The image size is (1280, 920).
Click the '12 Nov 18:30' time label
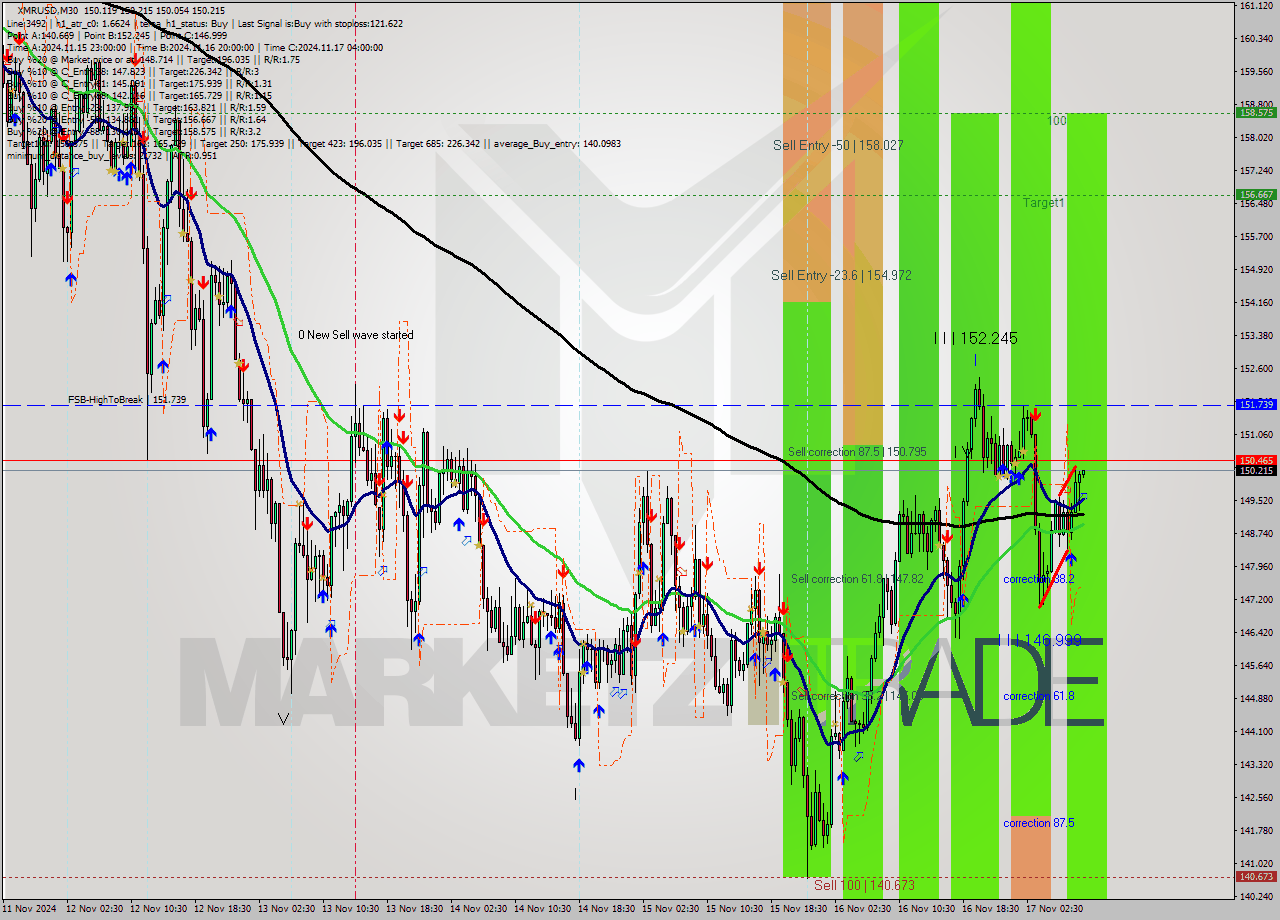click(222, 909)
